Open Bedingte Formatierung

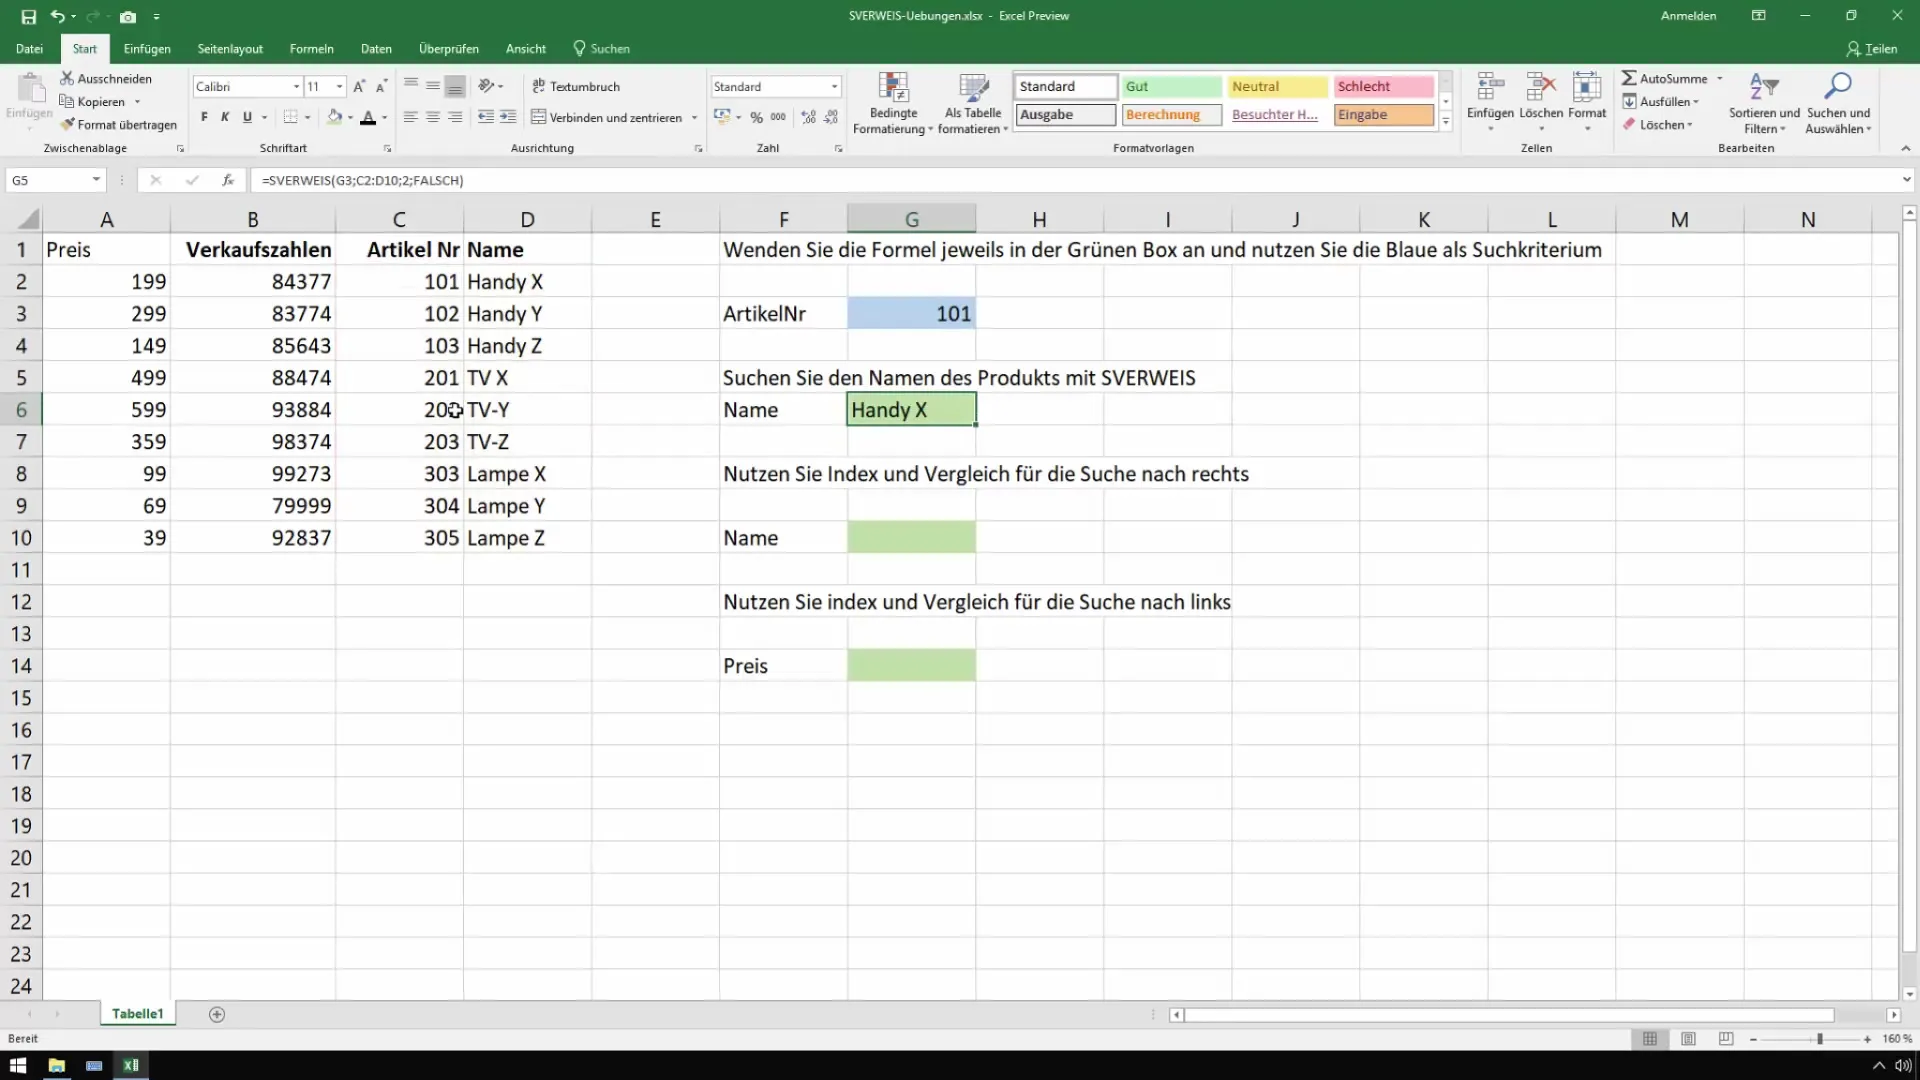893,103
